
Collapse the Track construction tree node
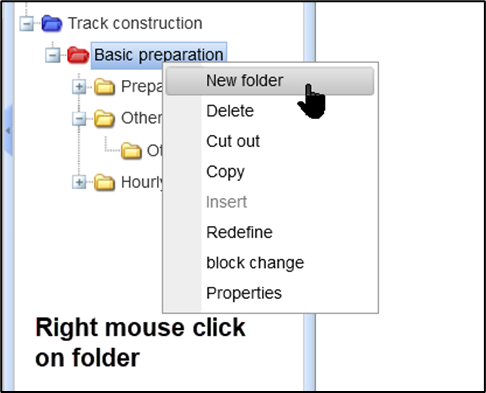(x=27, y=24)
